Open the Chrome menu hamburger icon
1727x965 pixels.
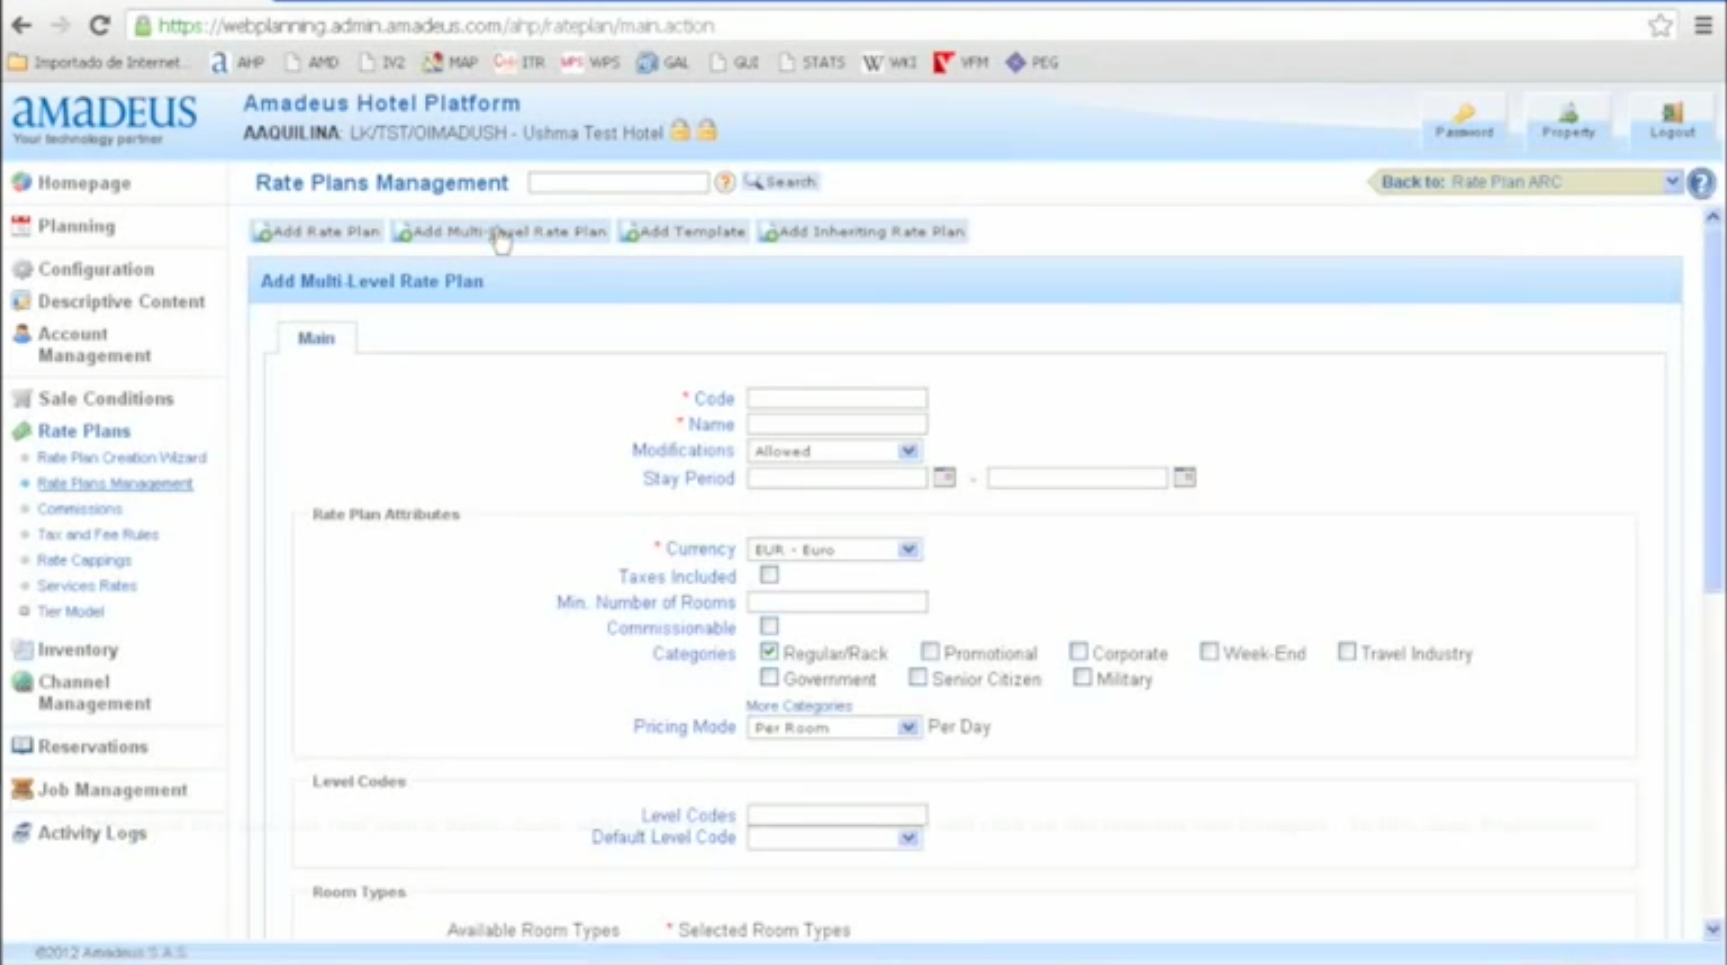click(1704, 26)
